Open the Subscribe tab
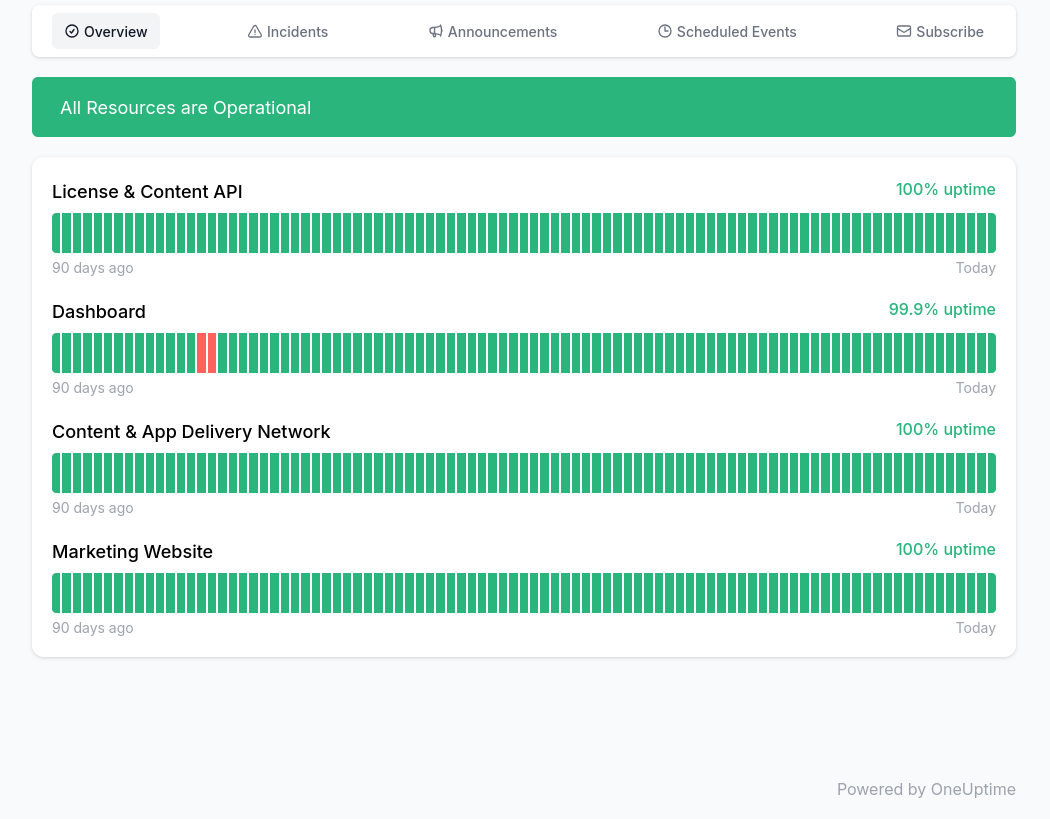This screenshot has height=819, width=1050. (x=940, y=32)
